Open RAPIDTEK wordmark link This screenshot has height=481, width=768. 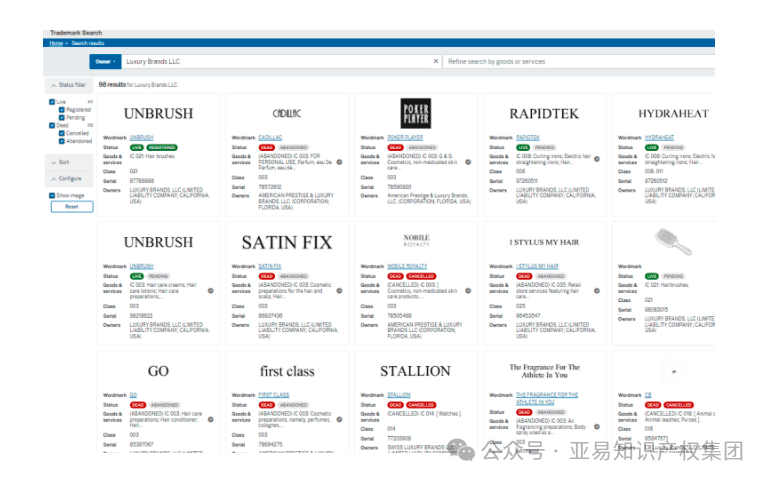[x=528, y=138]
